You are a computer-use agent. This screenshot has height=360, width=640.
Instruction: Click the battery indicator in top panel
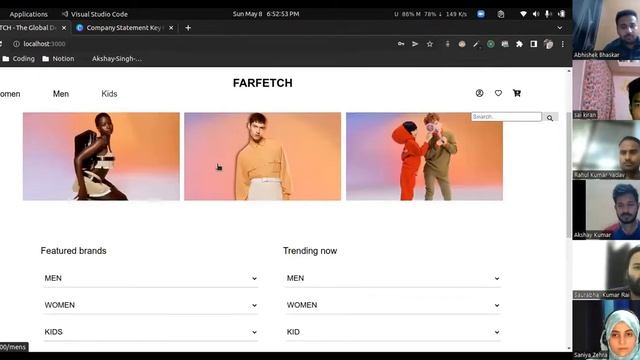(562, 14)
